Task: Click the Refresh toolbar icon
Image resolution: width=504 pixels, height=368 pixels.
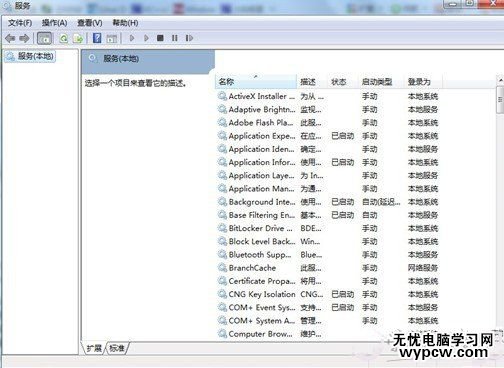Action: (x=63, y=38)
